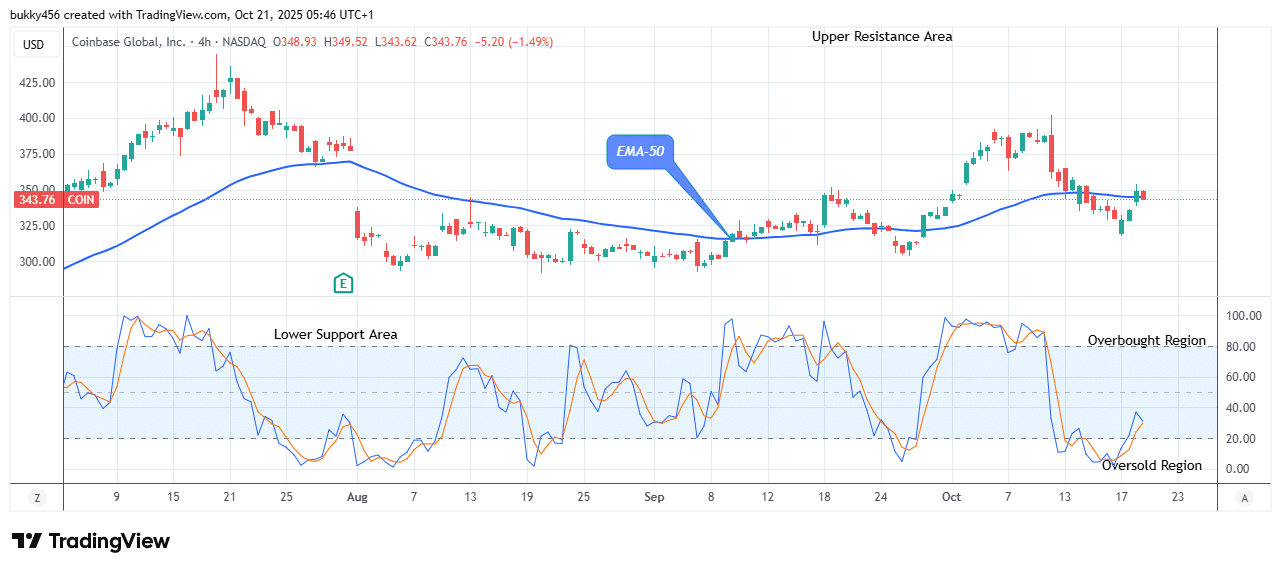1281x571 pixels.
Task: Click the 'Z' timezone button at bottom-left
Action: 37,497
